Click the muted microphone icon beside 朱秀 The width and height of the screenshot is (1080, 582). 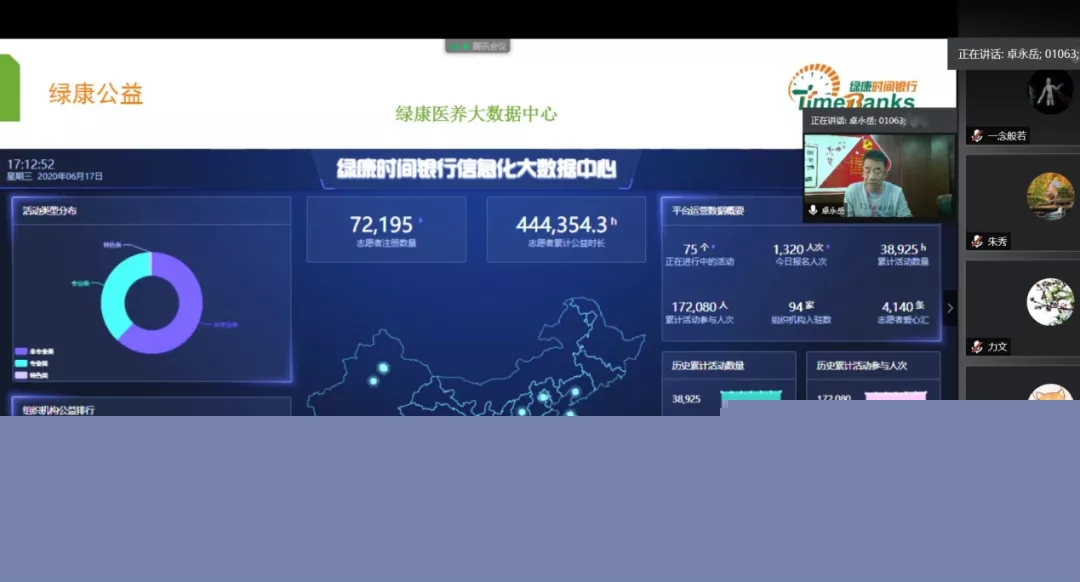tap(976, 241)
